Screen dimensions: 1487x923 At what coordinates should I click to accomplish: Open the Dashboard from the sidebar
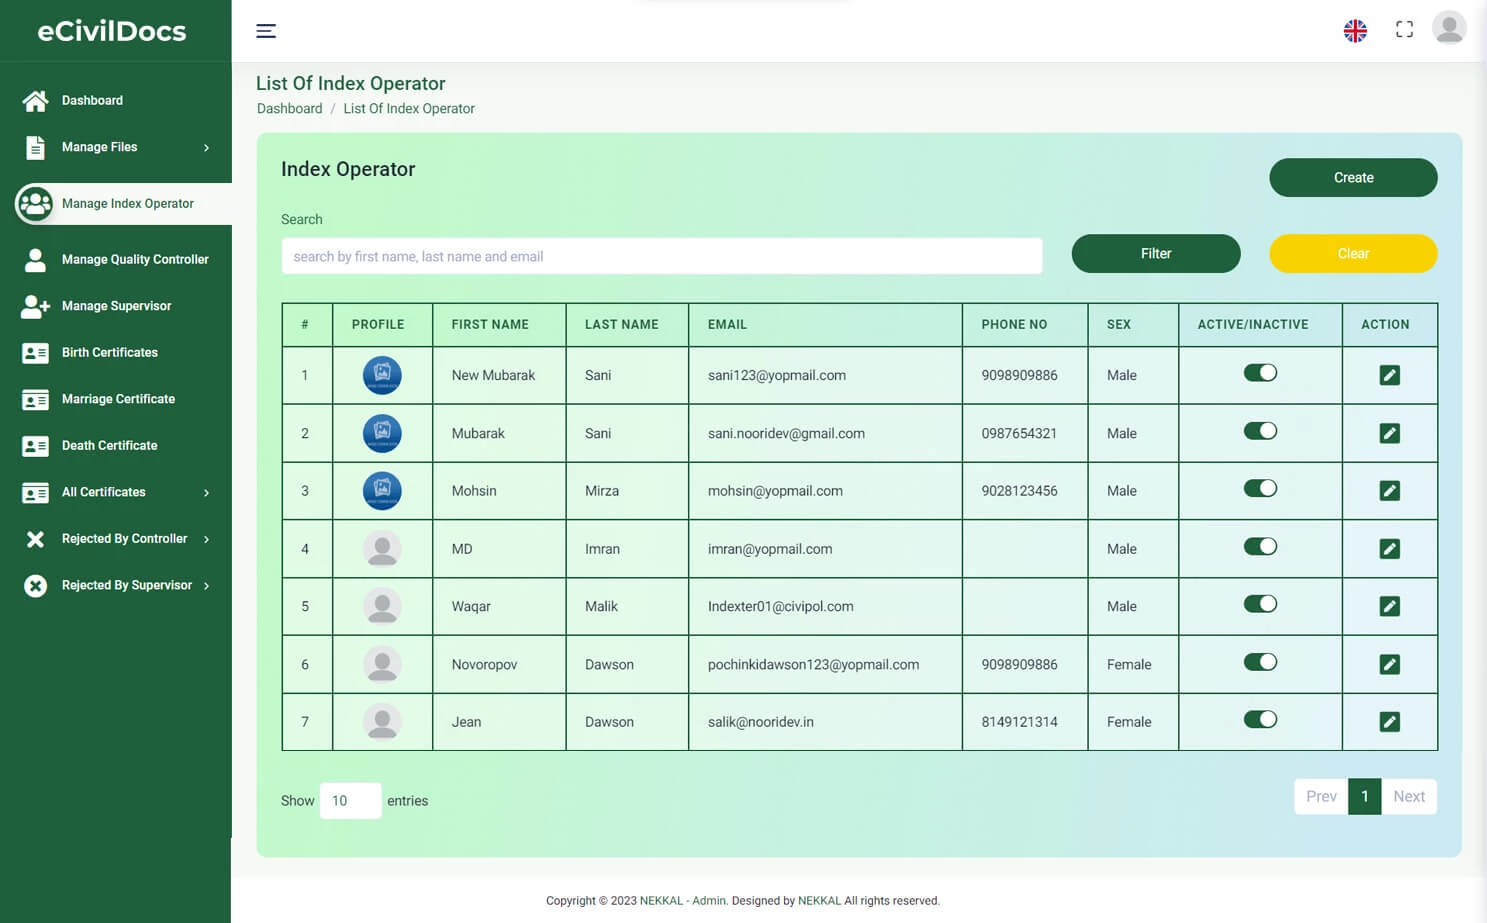point(35,100)
